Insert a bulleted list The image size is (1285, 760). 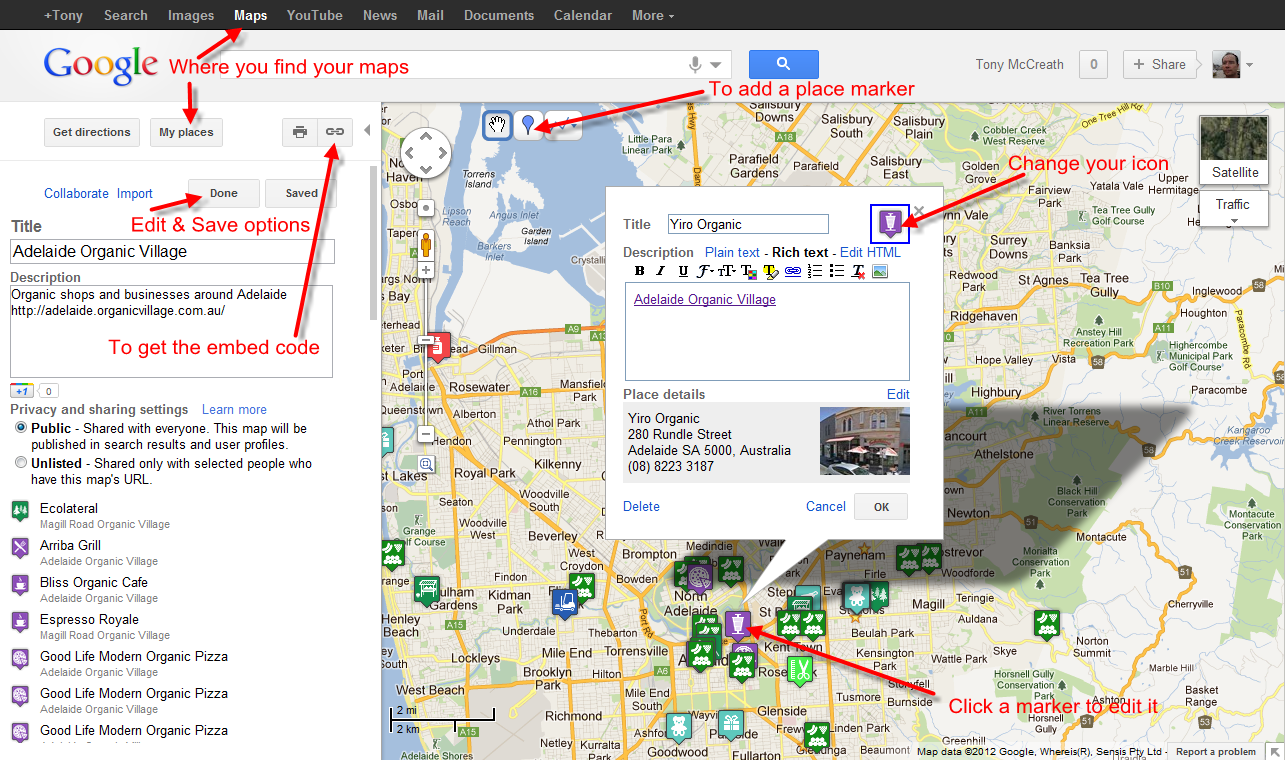(837, 271)
